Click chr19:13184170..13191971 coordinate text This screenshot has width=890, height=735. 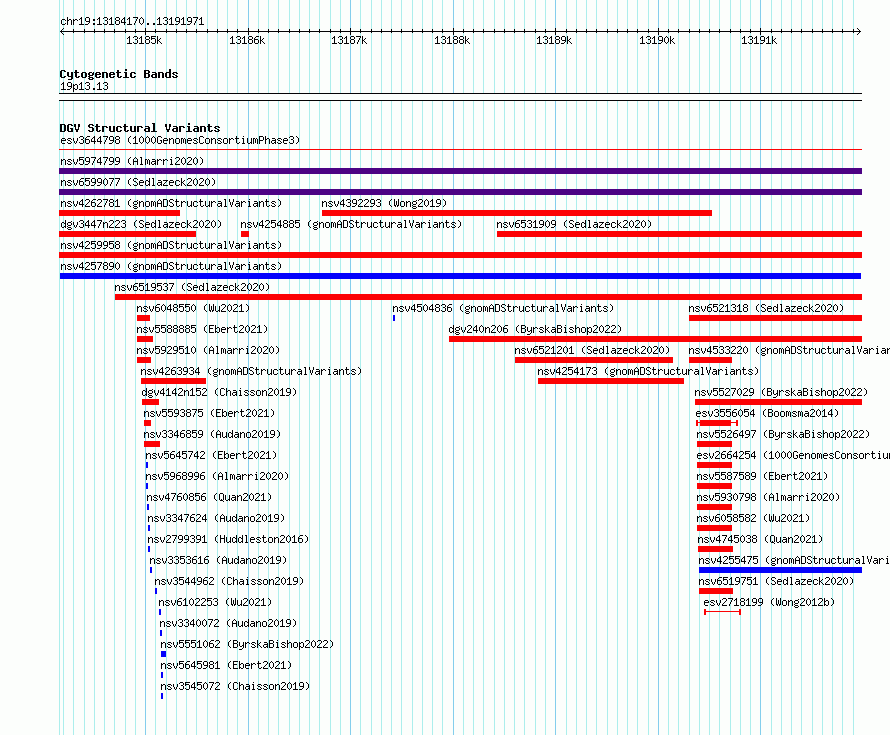(132, 22)
